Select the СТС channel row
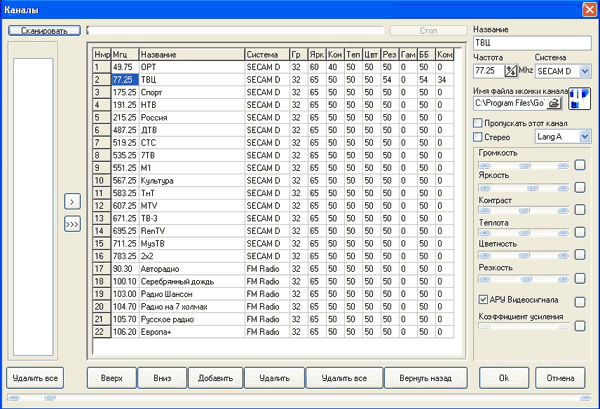 pos(273,143)
